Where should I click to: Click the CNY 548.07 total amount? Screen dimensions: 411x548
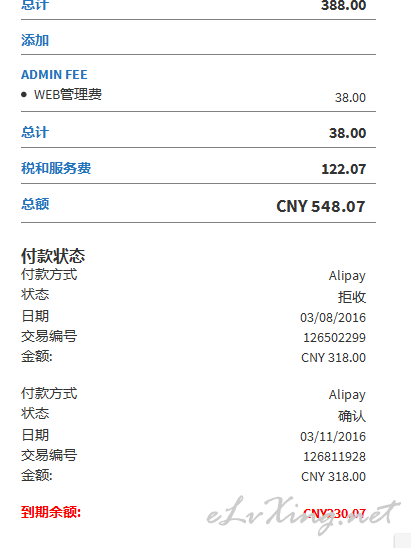point(321,206)
